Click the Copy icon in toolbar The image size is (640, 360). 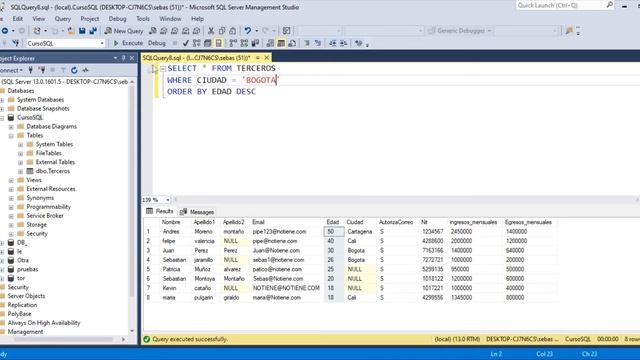[x=222, y=31]
